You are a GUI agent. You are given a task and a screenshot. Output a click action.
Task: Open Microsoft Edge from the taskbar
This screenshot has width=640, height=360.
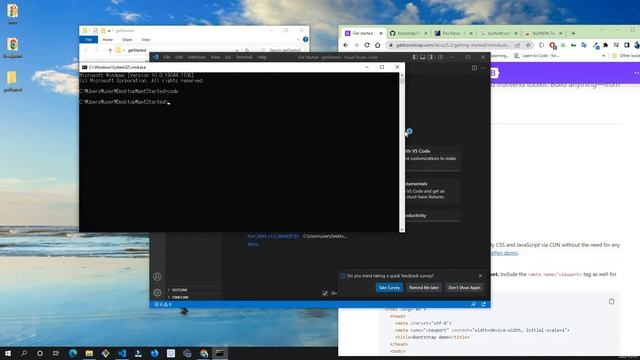[73, 353]
